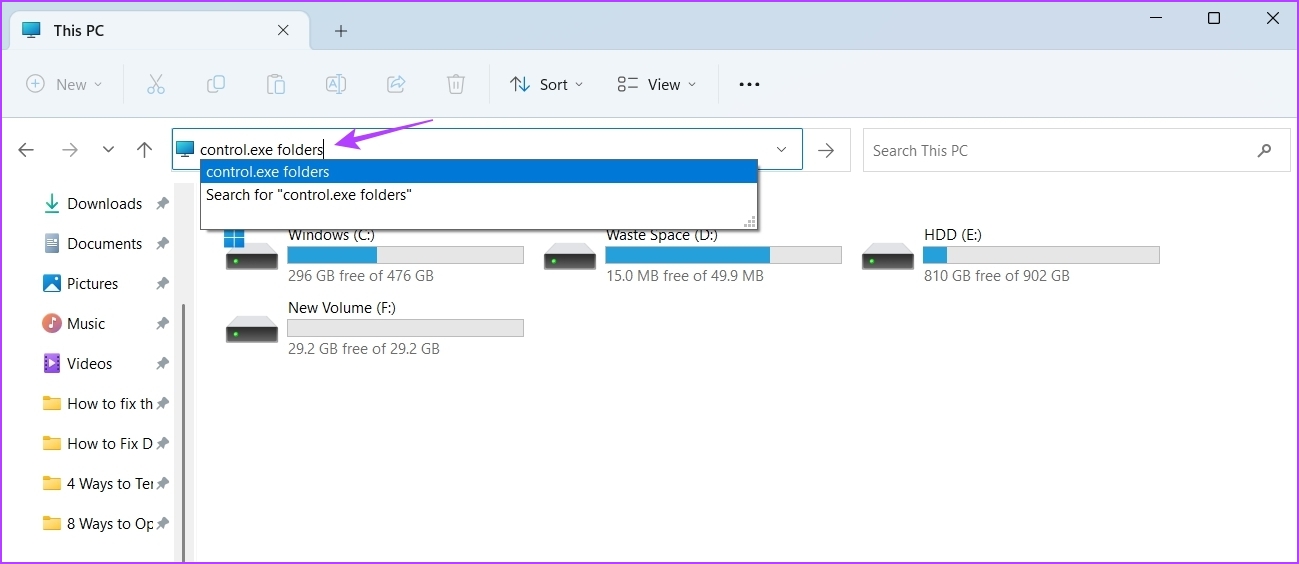1299x564 pixels.
Task: Open the Sort dropdown menu
Action: pyautogui.click(x=546, y=85)
